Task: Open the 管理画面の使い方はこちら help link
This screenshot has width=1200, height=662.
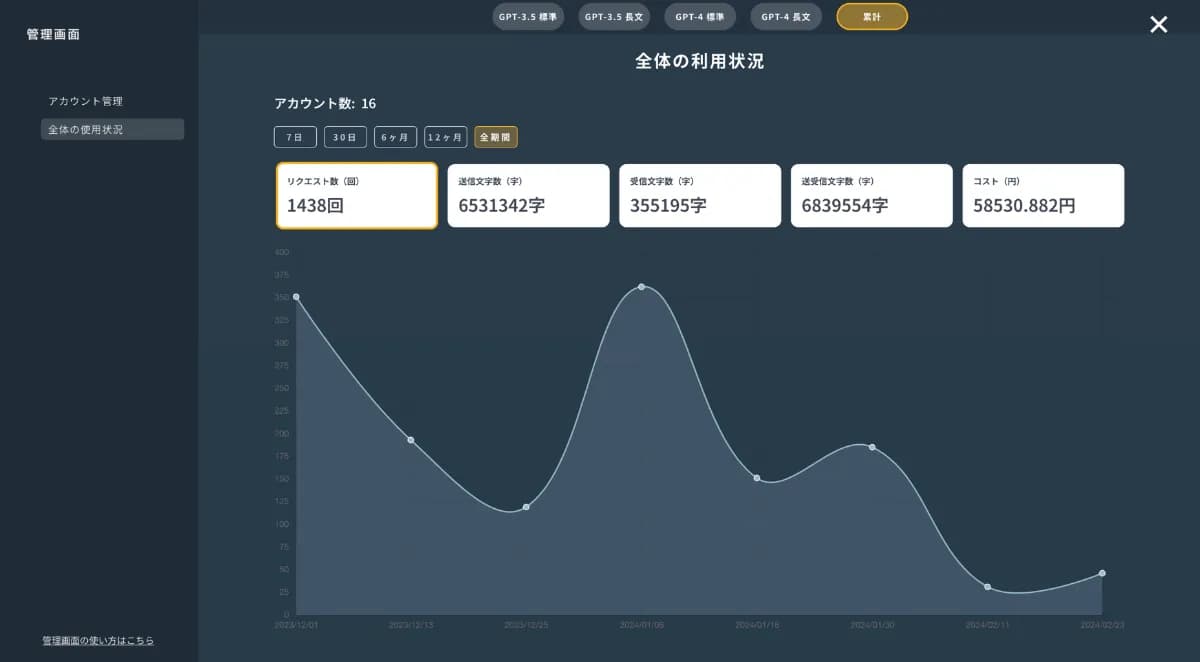Action: [x=95, y=641]
